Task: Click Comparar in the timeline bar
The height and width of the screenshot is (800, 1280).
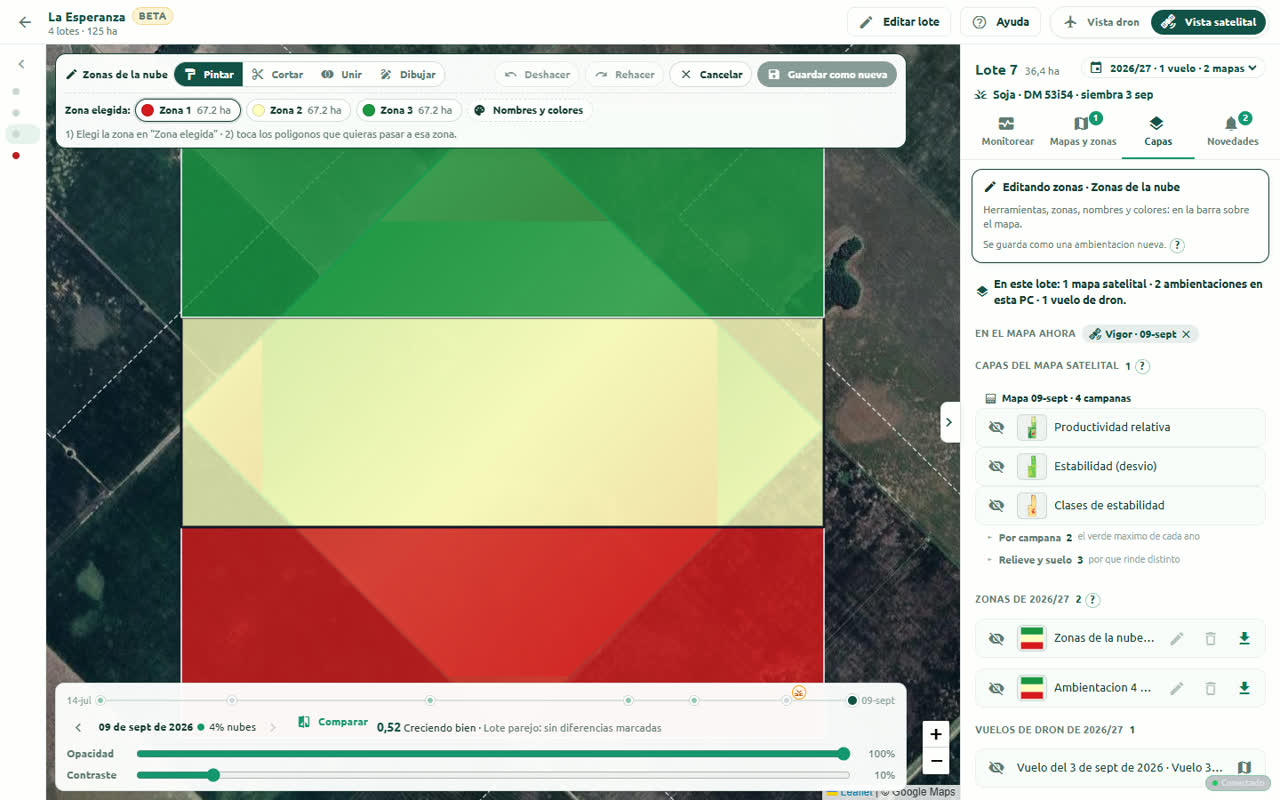Action: click(x=333, y=722)
